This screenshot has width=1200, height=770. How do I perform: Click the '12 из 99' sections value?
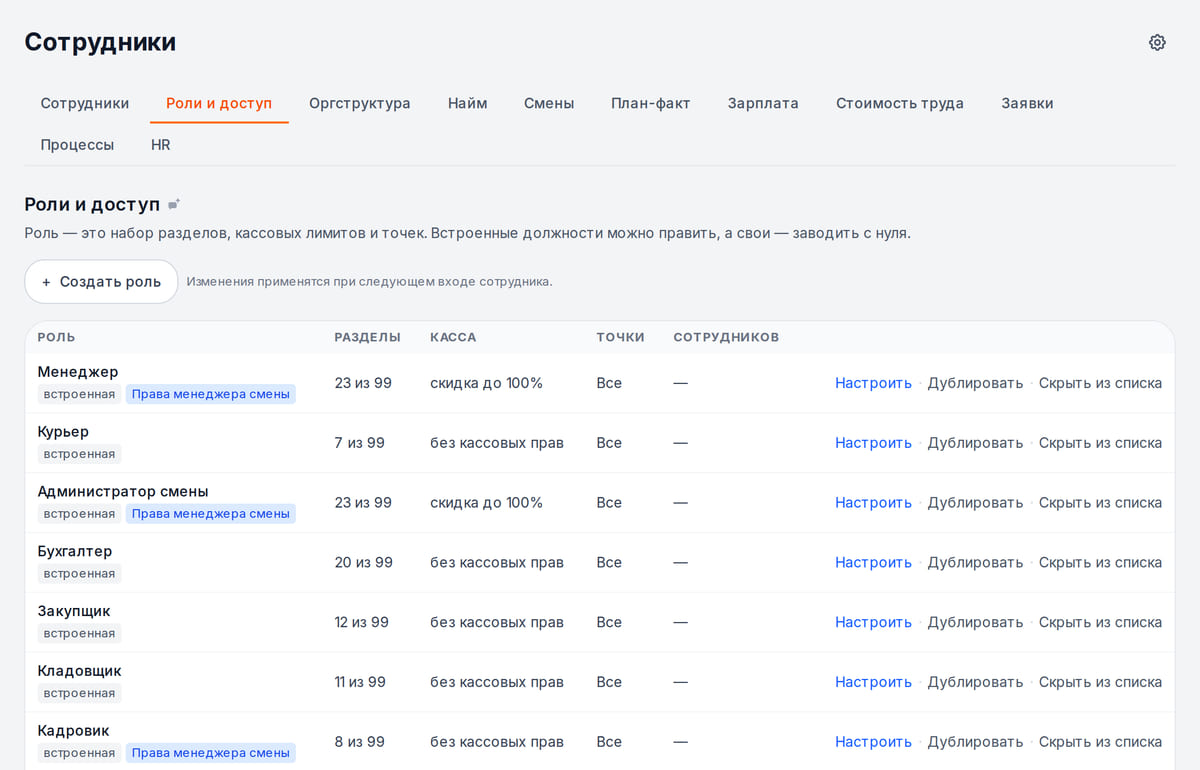pyautogui.click(x=361, y=622)
